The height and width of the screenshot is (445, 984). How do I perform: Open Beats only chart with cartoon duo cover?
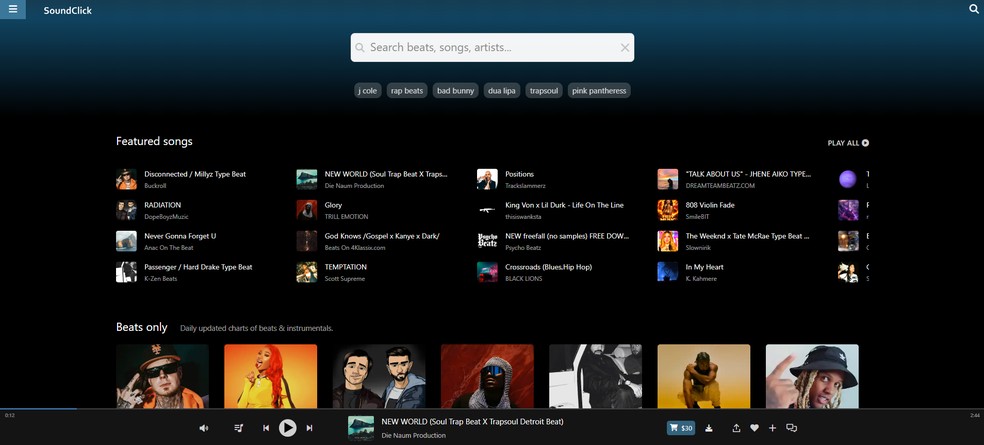(379, 376)
